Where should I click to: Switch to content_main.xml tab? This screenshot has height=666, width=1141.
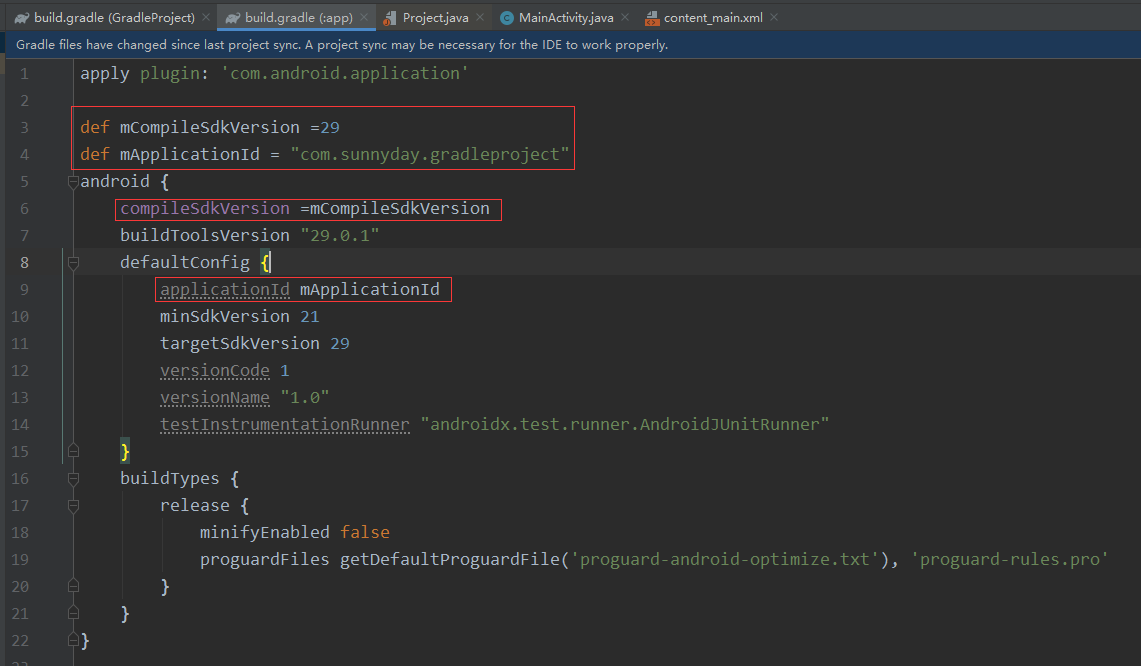[x=713, y=17]
